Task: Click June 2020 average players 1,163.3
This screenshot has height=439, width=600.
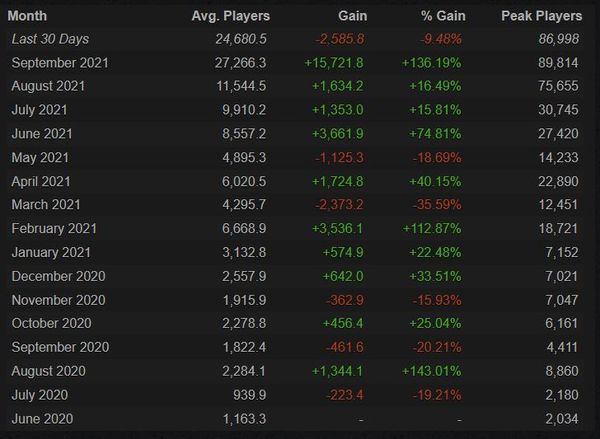Action: [x=244, y=419]
